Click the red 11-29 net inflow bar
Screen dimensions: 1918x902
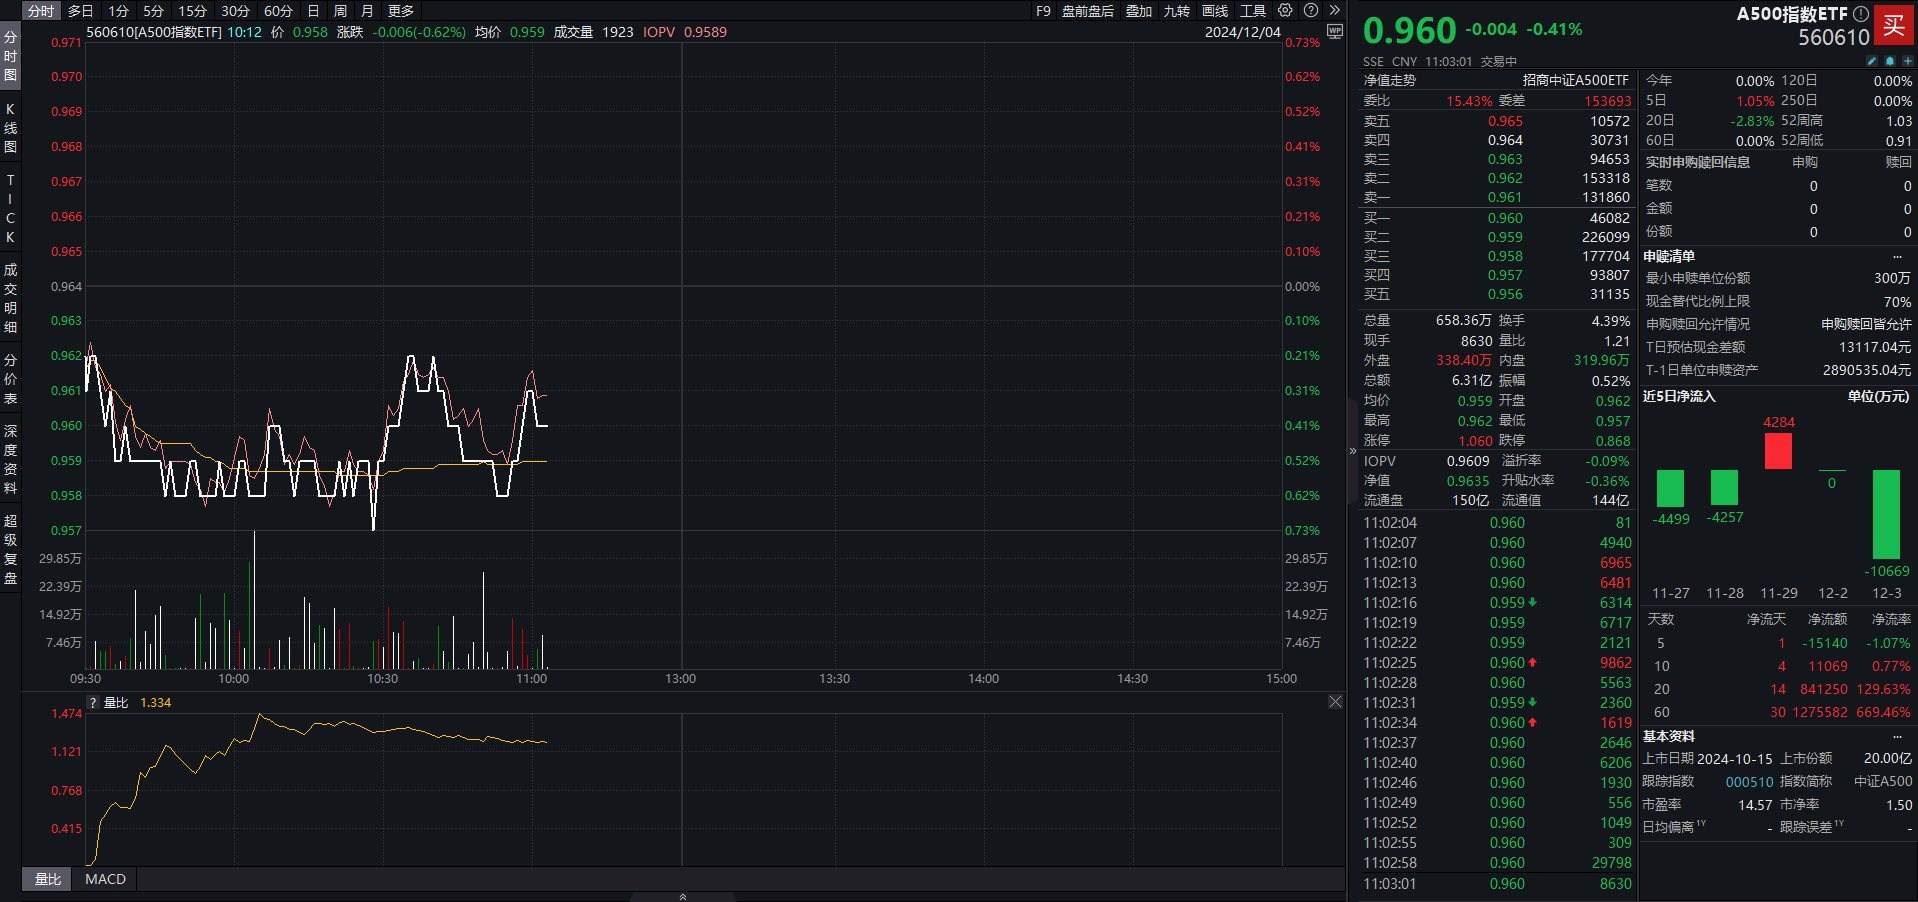pyautogui.click(x=1778, y=451)
